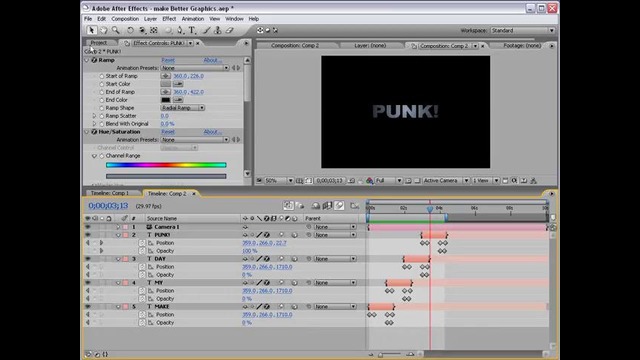Screen dimensions: 640x360
Task: Toggle Start of Ramp stopwatch
Action: click(102, 76)
